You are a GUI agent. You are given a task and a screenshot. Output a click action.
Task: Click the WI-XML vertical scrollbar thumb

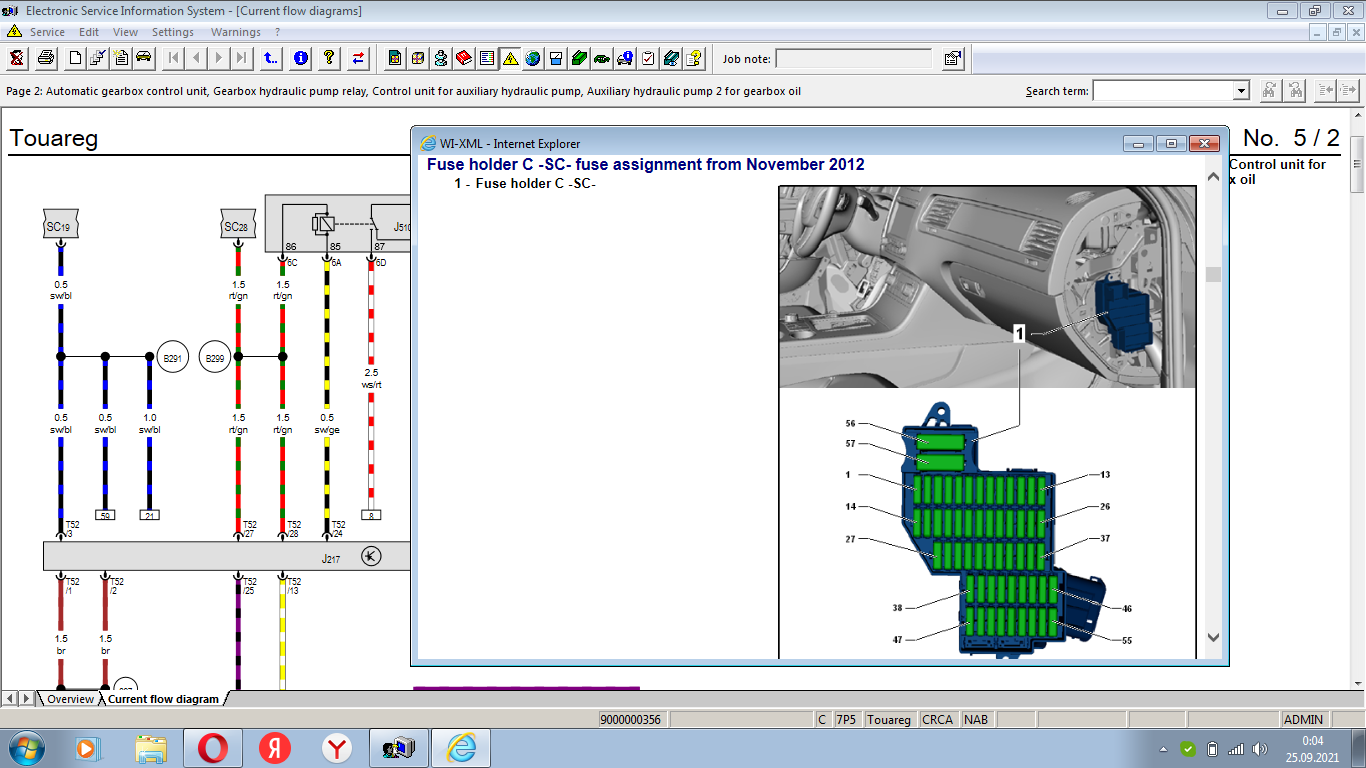[x=1213, y=274]
